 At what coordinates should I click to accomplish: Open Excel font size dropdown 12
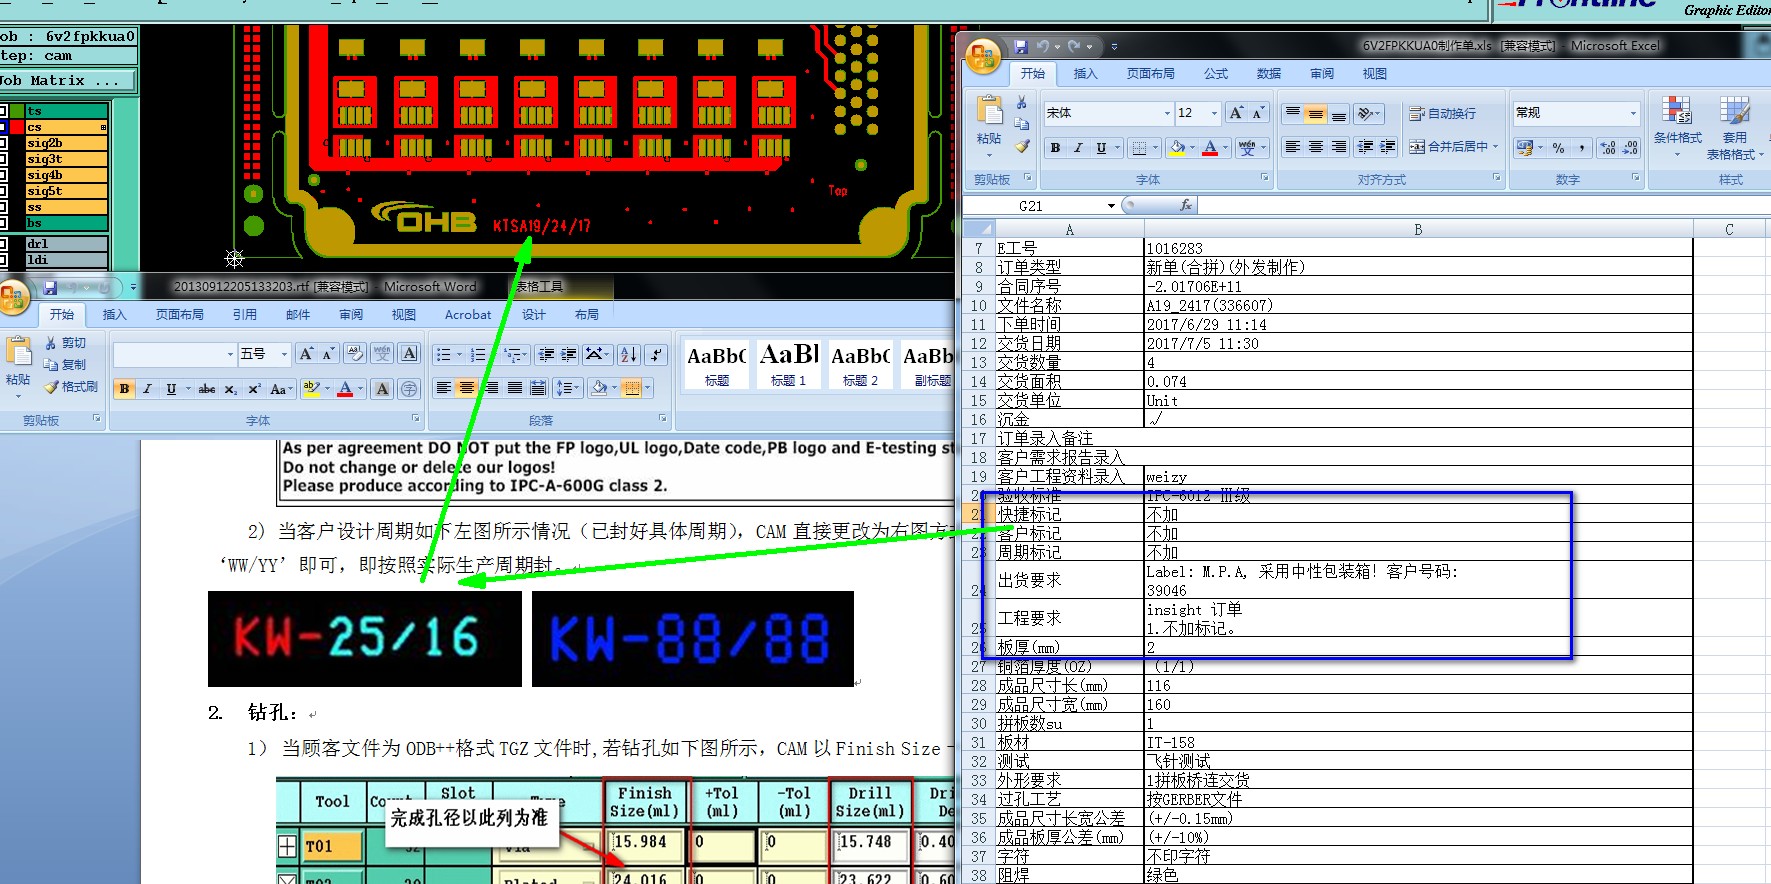[x=1215, y=113]
